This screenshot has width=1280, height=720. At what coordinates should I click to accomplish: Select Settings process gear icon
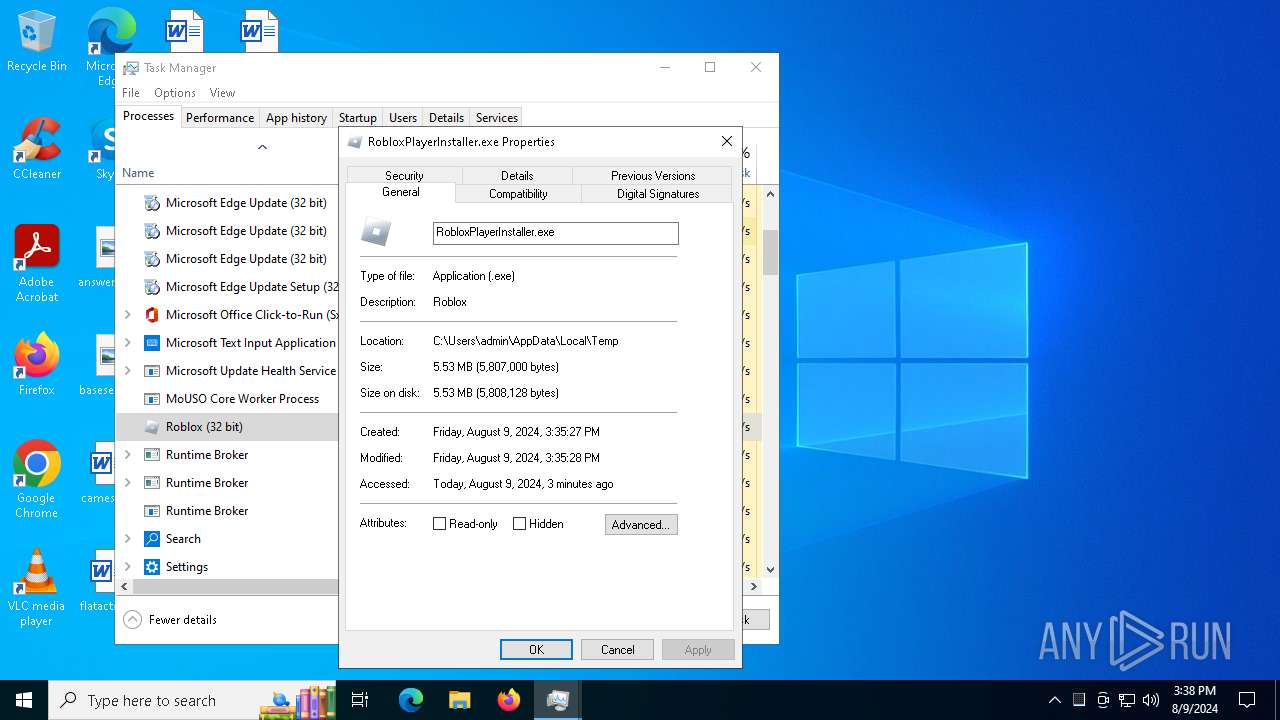tap(152, 567)
